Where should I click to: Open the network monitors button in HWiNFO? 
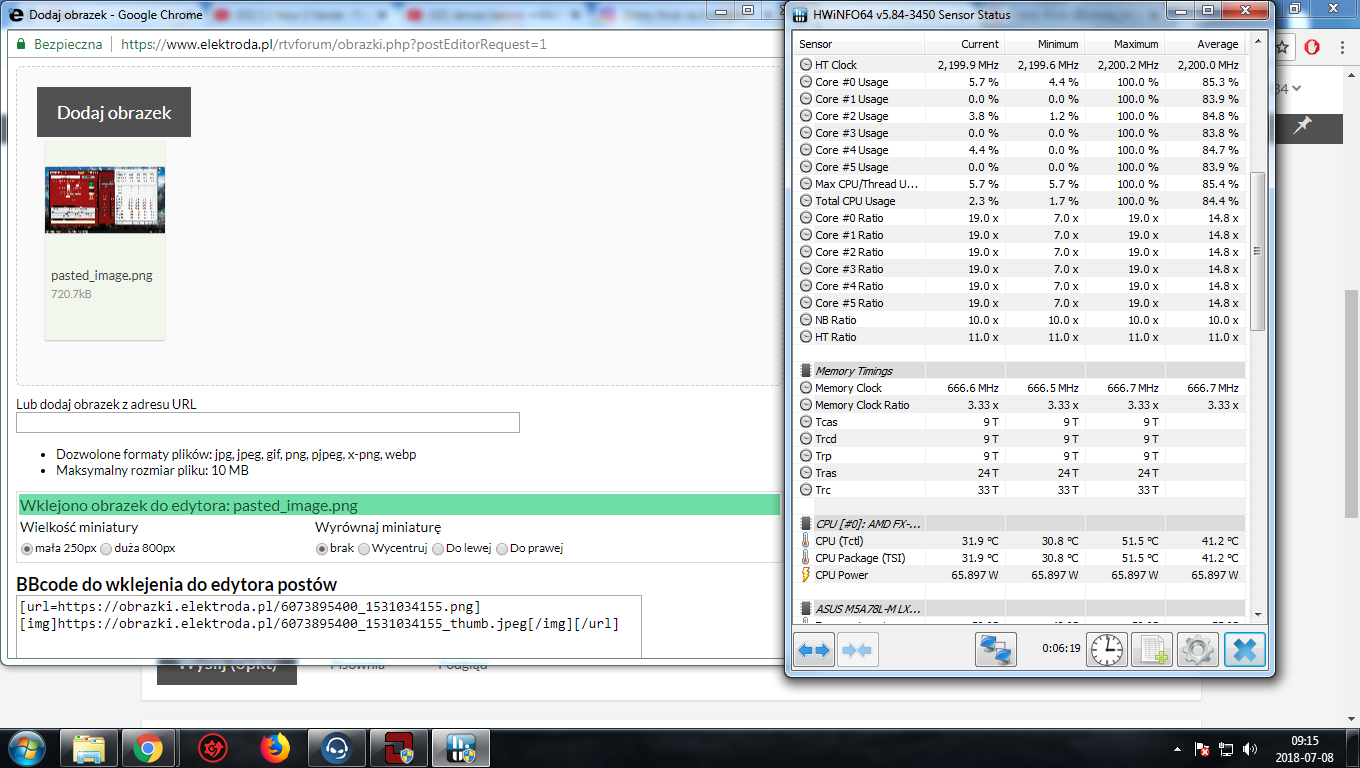(995, 650)
